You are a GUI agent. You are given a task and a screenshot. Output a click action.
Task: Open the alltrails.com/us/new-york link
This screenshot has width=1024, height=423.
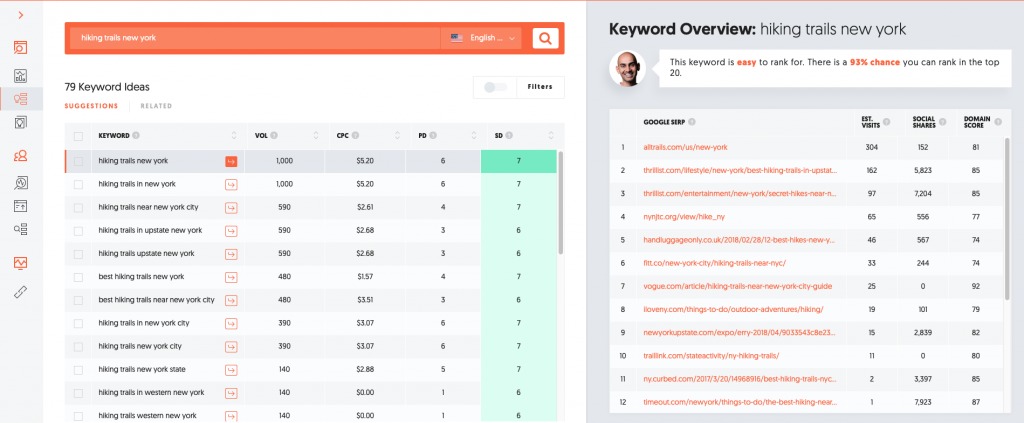(x=685, y=148)
